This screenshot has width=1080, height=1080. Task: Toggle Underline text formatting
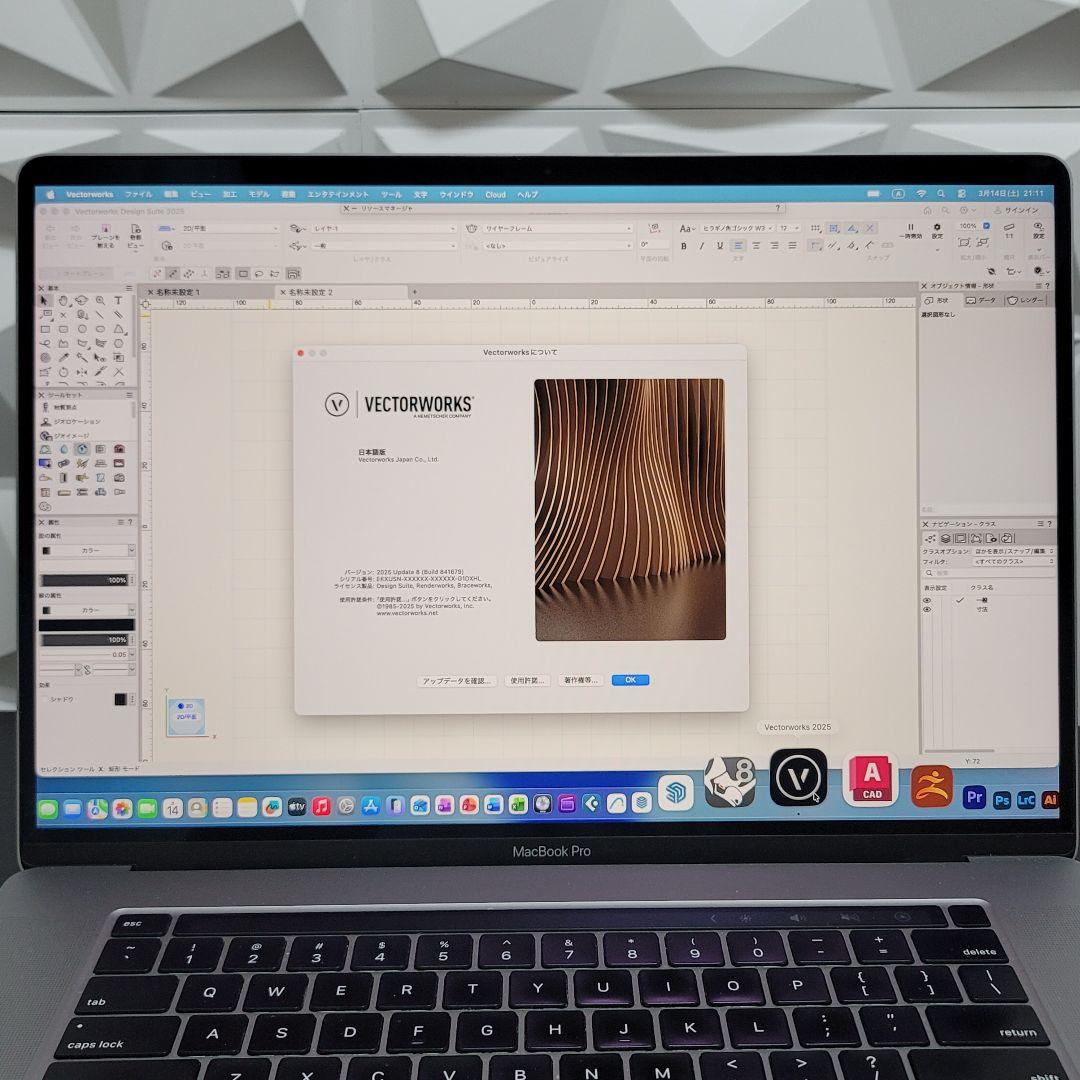pyautogui.click(x=720, y=245)
